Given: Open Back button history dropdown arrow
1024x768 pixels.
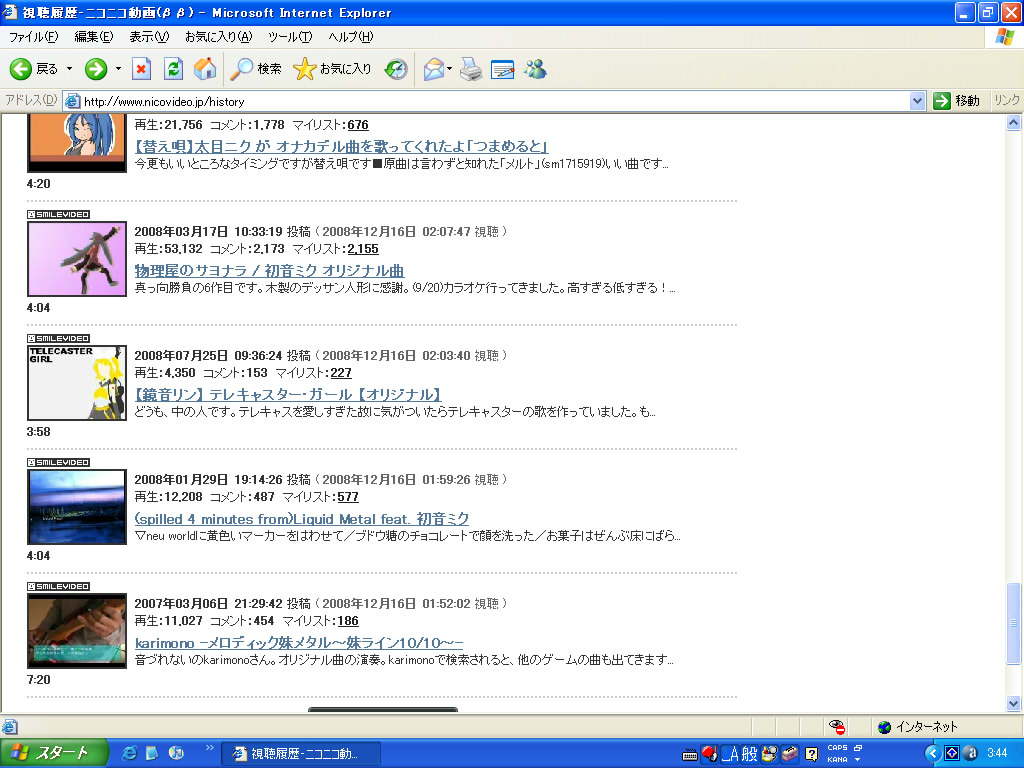Looking at the screenshot, I should [x=69, y=69].
